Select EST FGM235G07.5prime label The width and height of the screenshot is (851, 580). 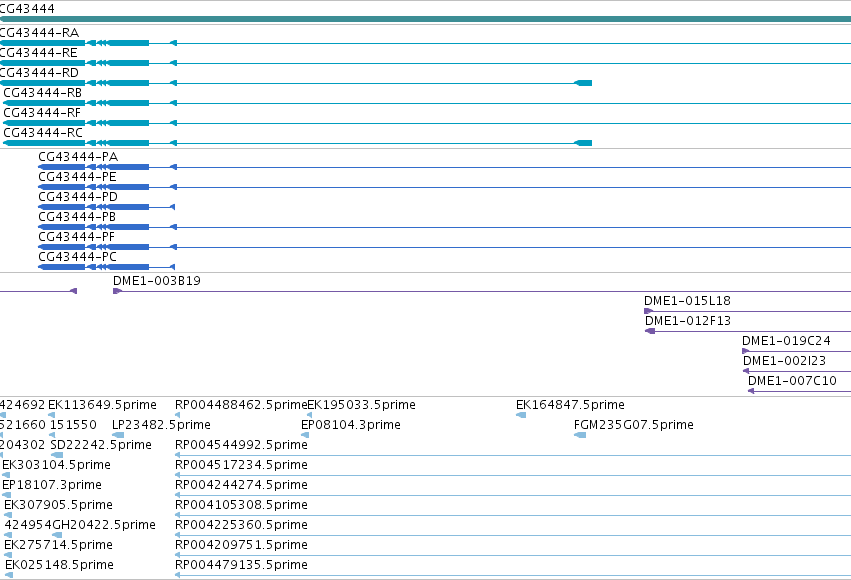(634, 425)
